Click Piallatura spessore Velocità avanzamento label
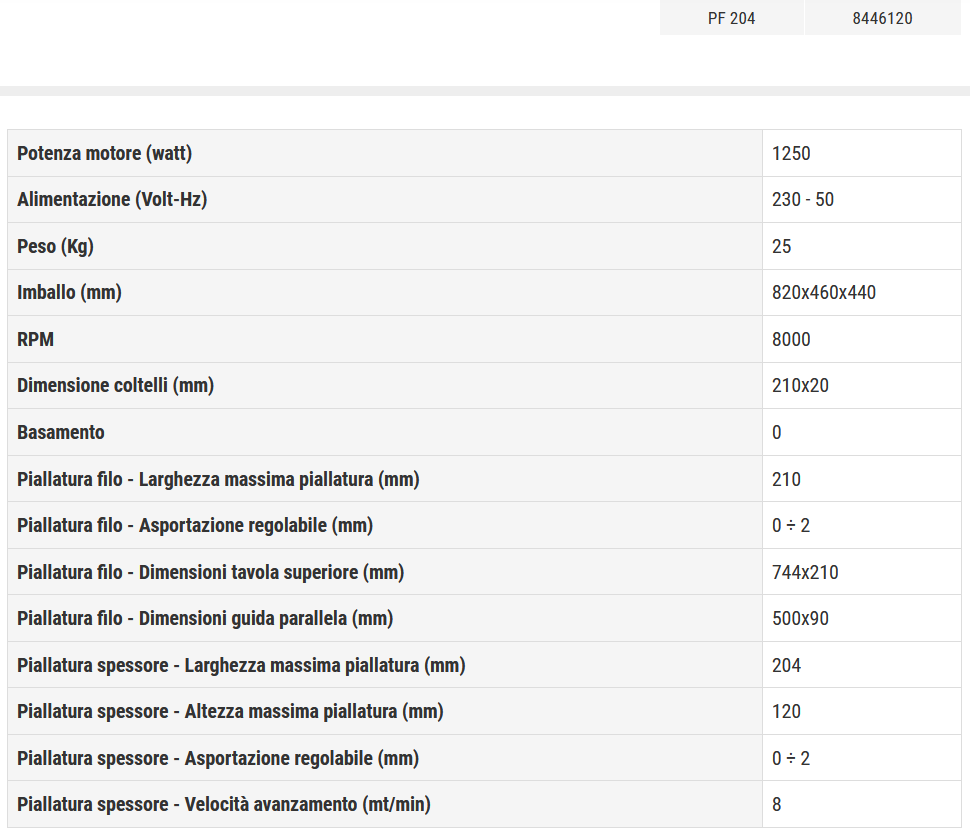 [x=224, y=804]
